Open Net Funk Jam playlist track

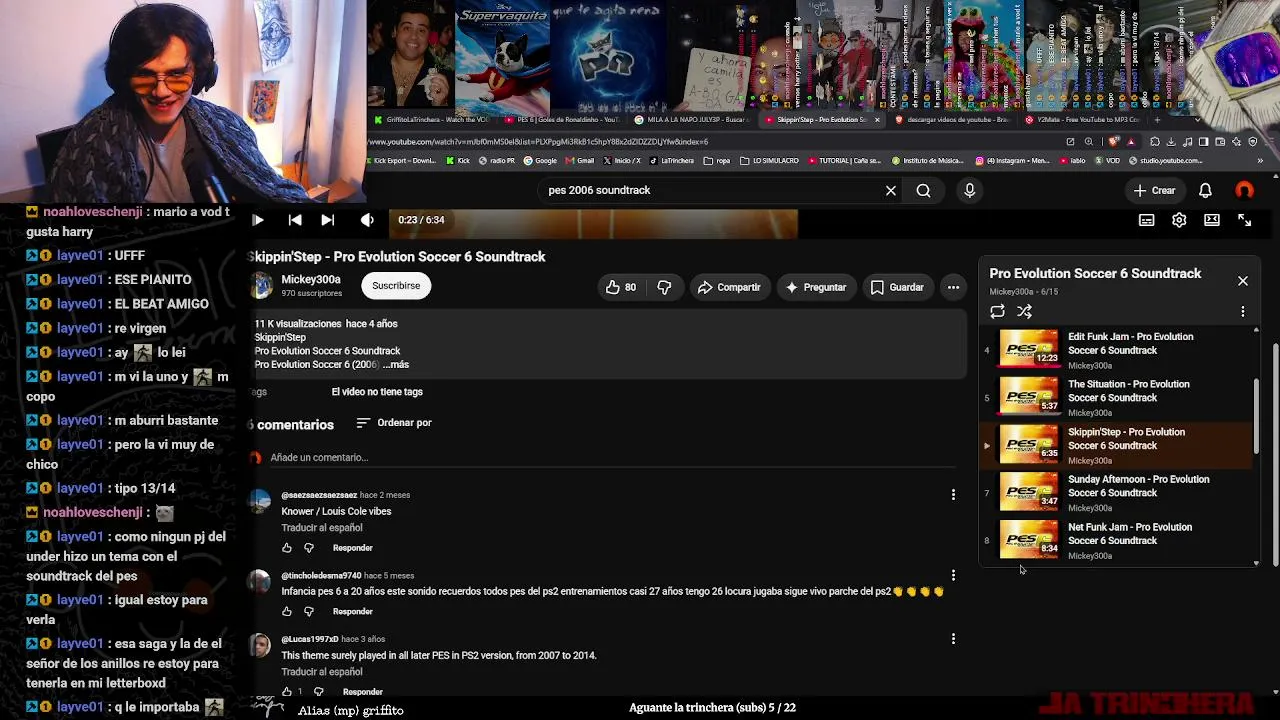coord(1116,540)
